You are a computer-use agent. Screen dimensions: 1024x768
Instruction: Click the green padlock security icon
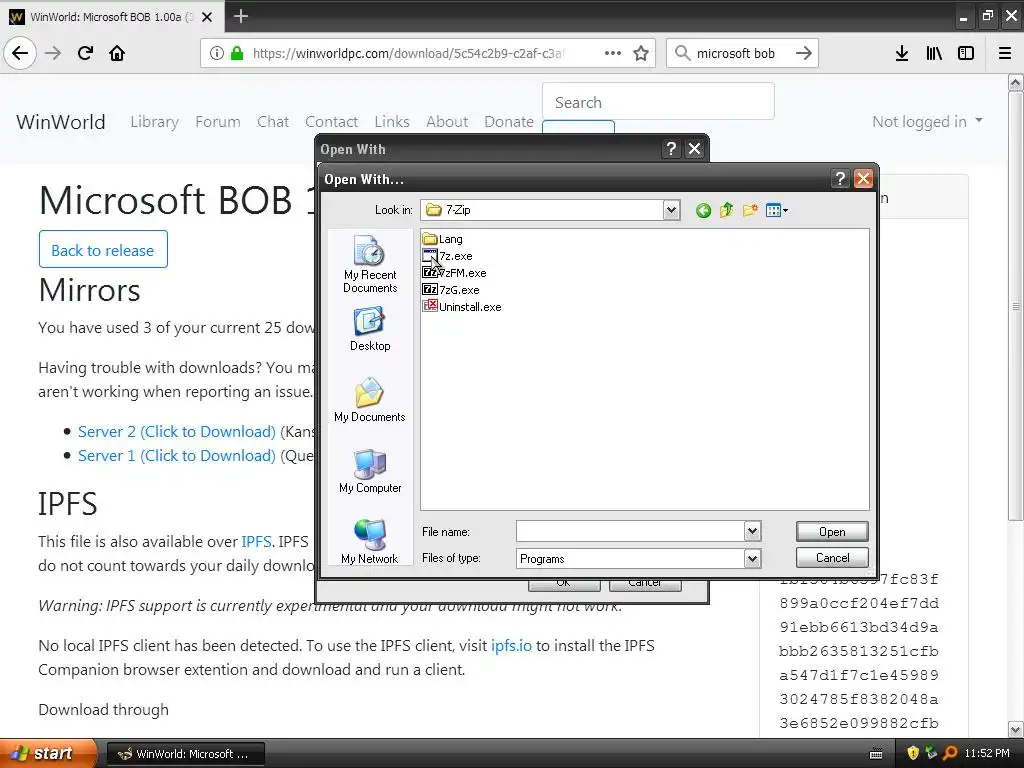237,53
